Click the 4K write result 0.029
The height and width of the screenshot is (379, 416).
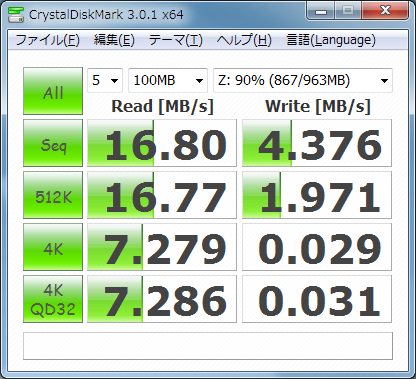[317, 247]
